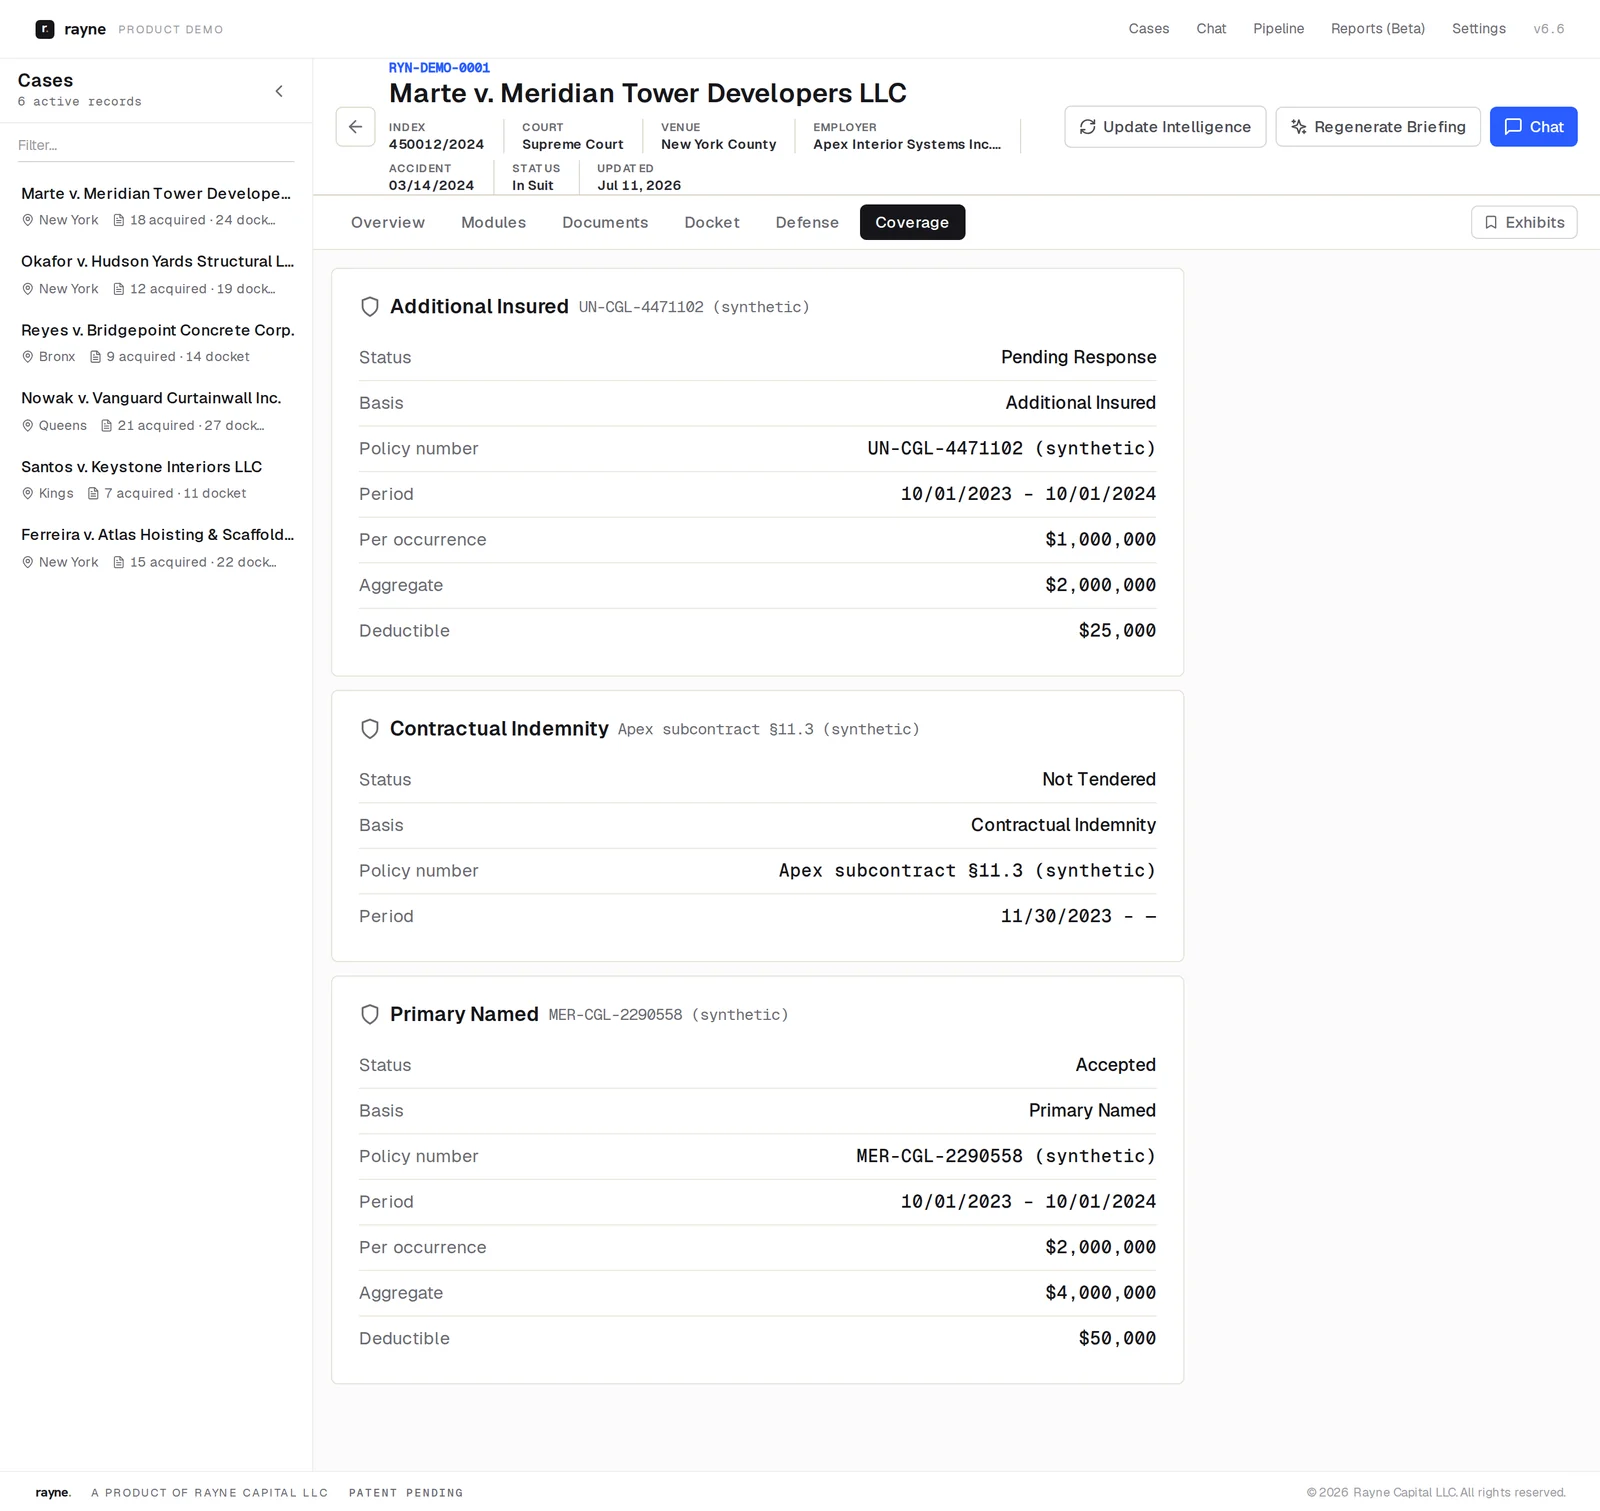Click the PATENT PENDING footer text
The width and height of the screenshot is (1600, 1511).
[x=406, y=1493]
